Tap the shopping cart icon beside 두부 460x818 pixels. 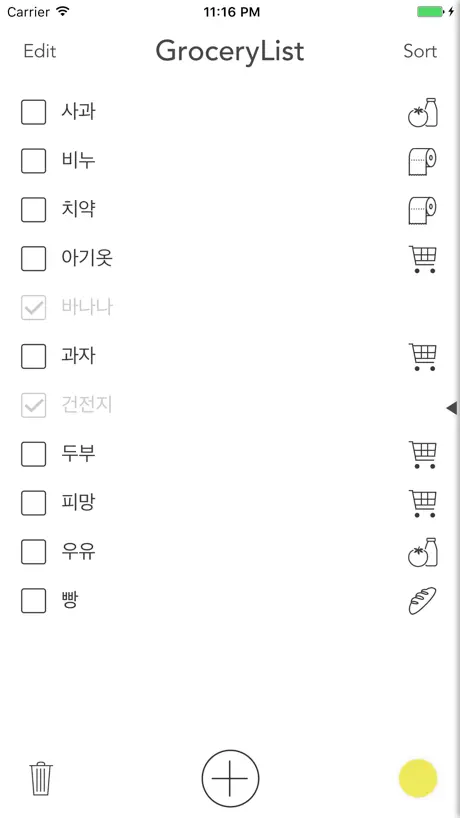[x=422, y=454]
